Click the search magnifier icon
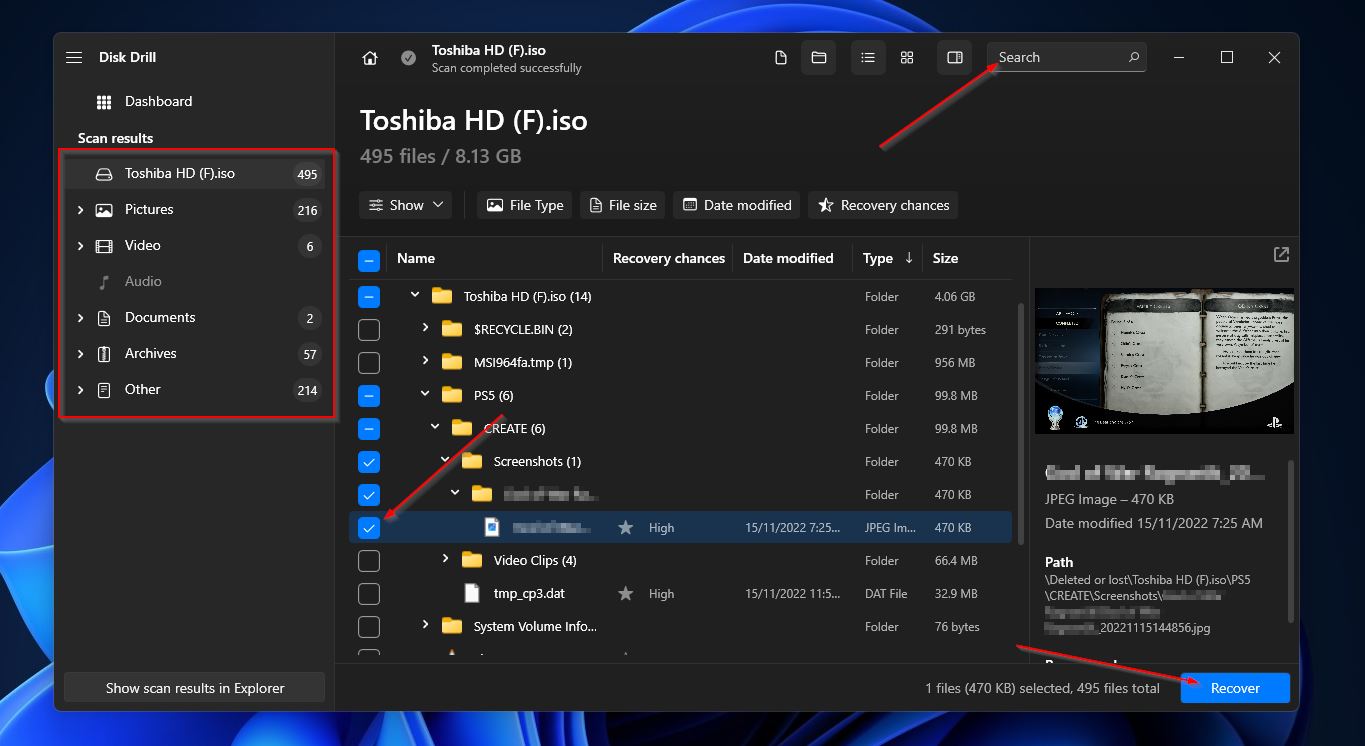Screen dimensions: 1365x746 [1134, 57]
